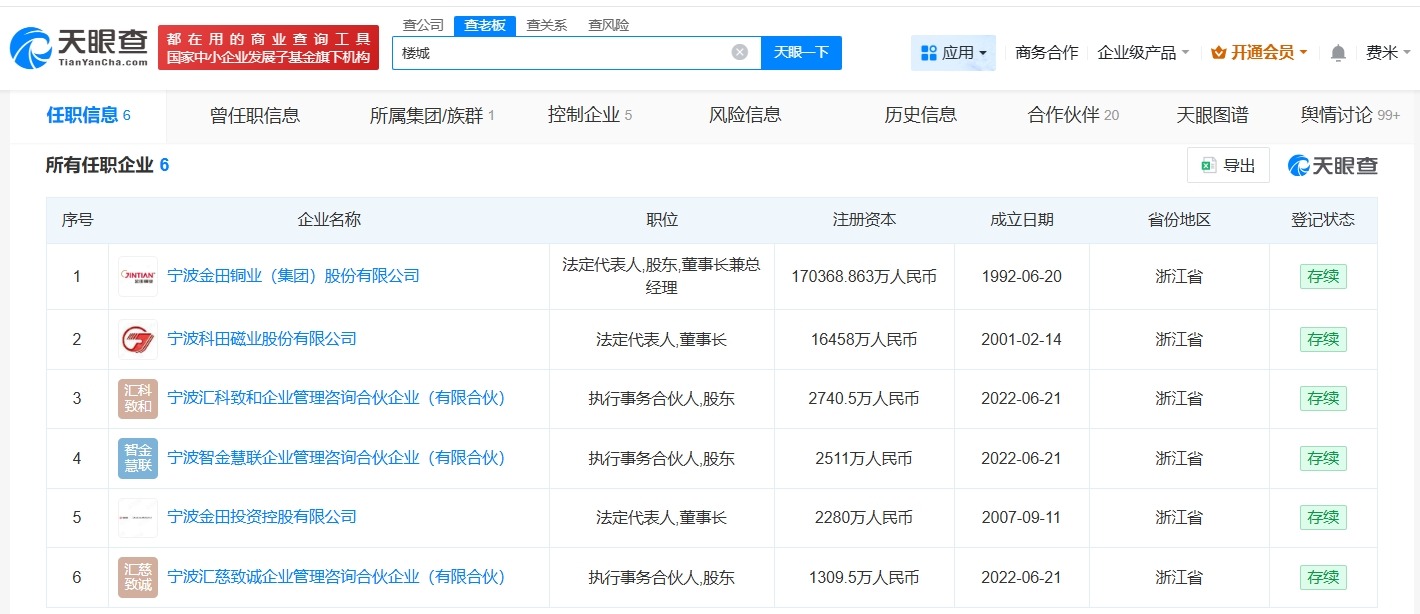Click 宁波科田磁业 company logo

(x=137, y=339)
